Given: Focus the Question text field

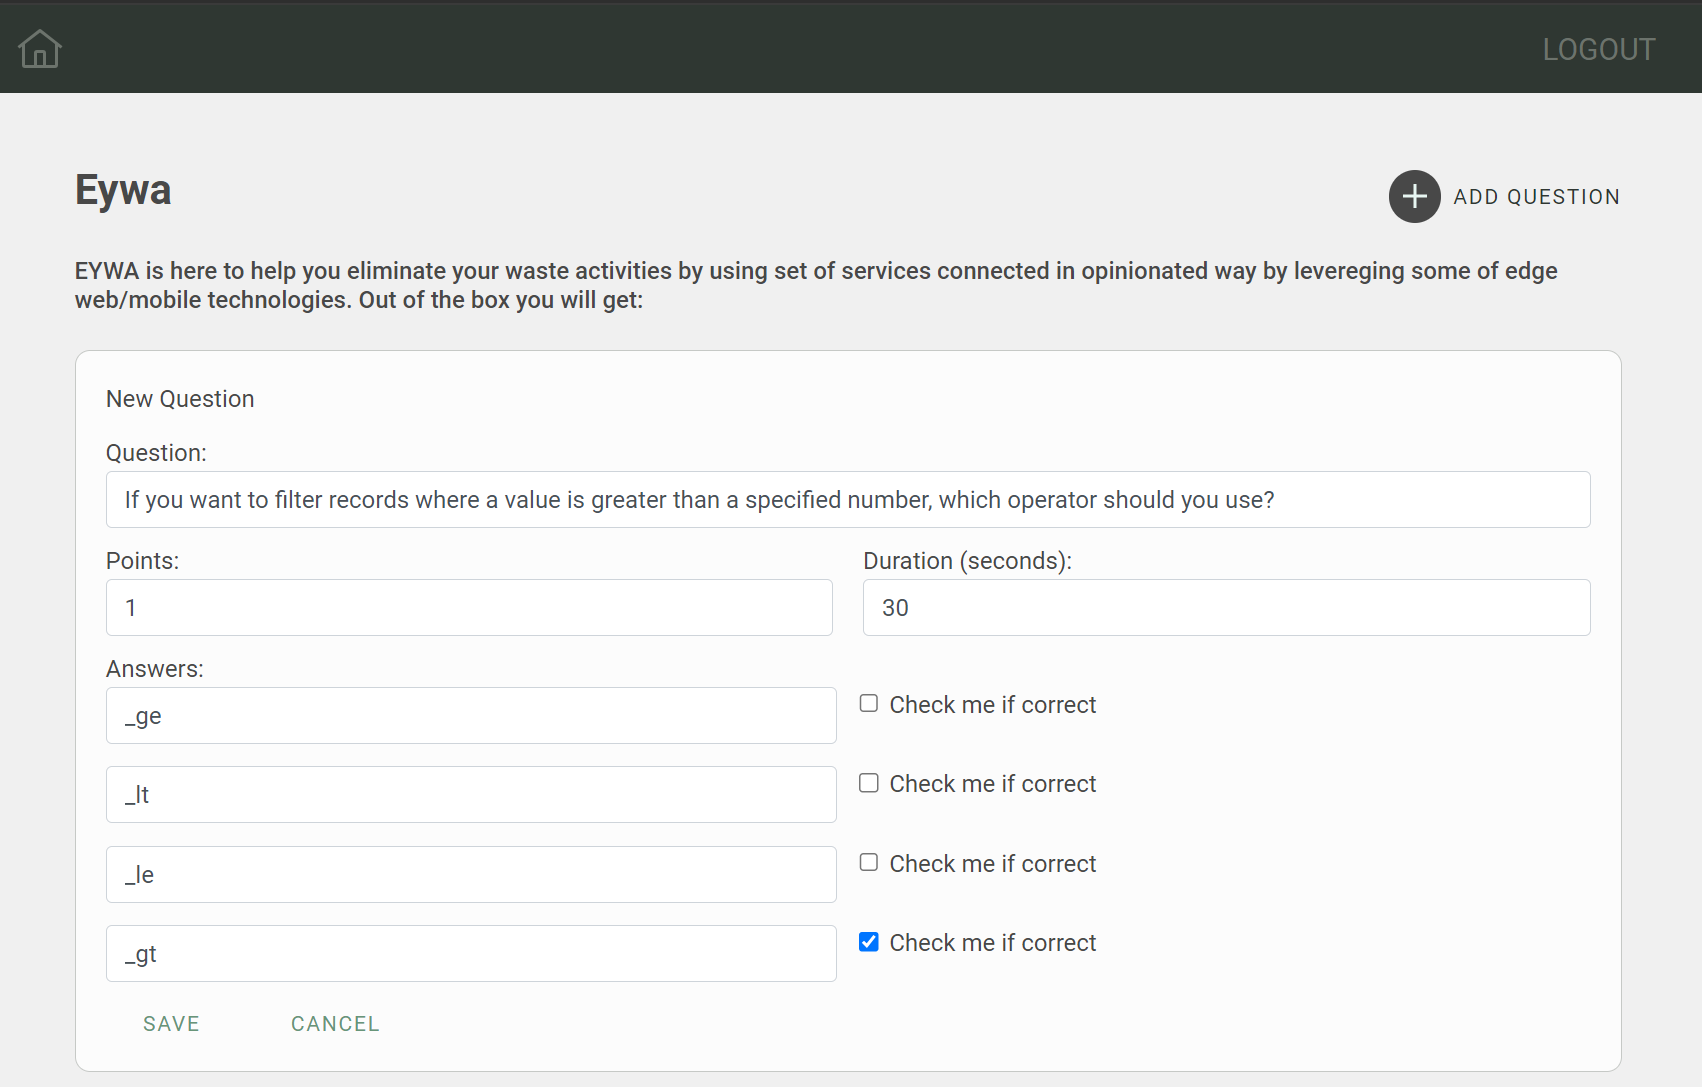Looking at the screenshot, I should point(847,500).
